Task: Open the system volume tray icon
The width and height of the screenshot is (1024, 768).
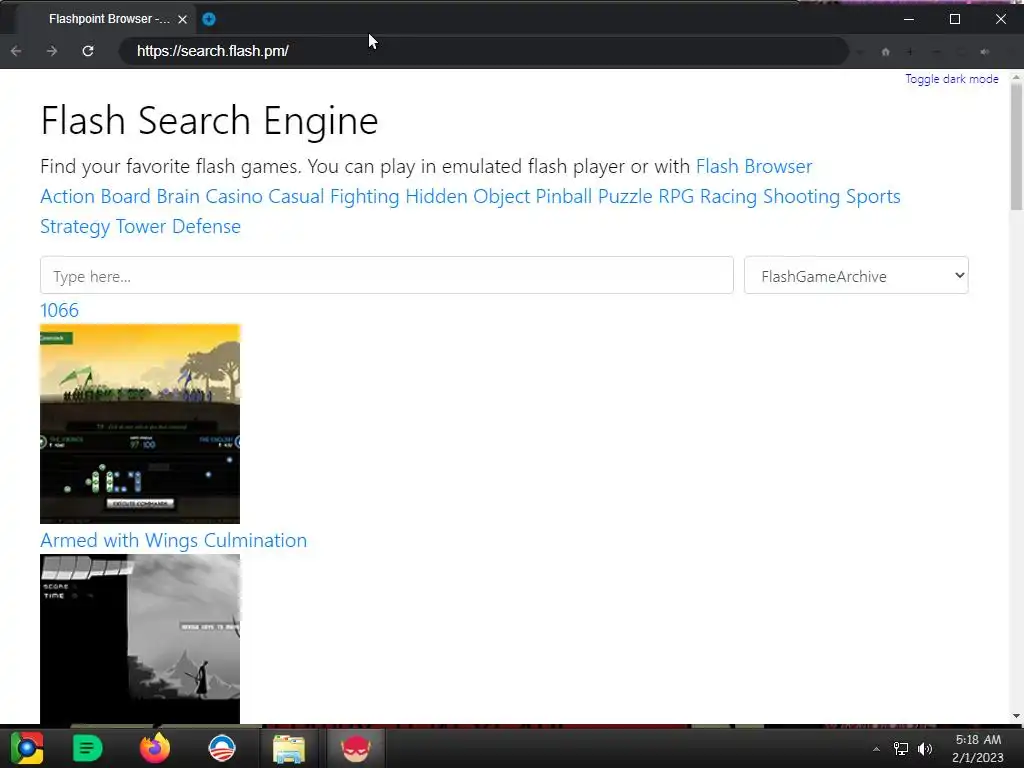Action: 925,749
